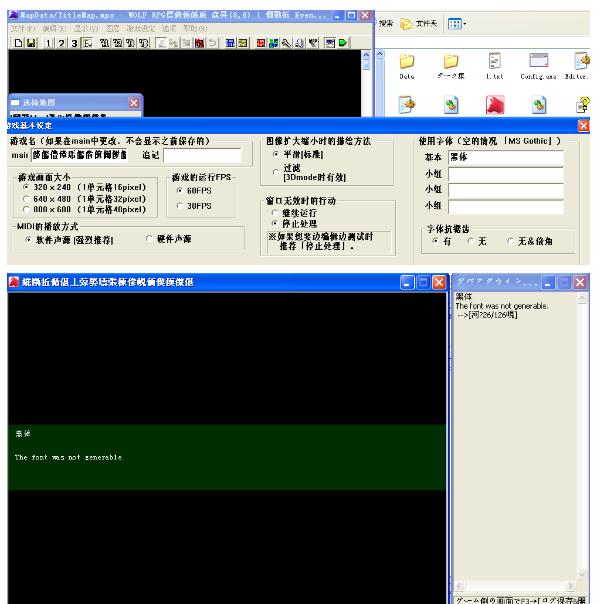Screen dimensions: 608x604
Task: Set font anti-aliasing to 有
Action: click(x=435, y=241)
